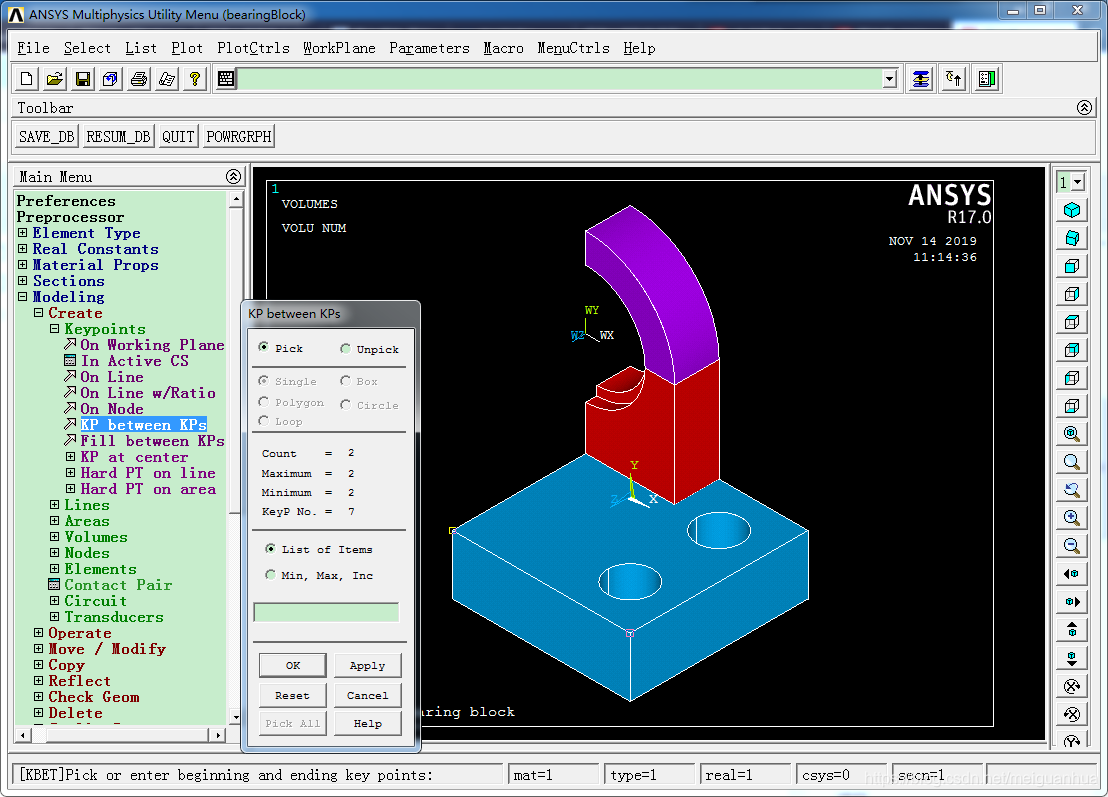Open the PlotCtrls menu

point(253,48)
